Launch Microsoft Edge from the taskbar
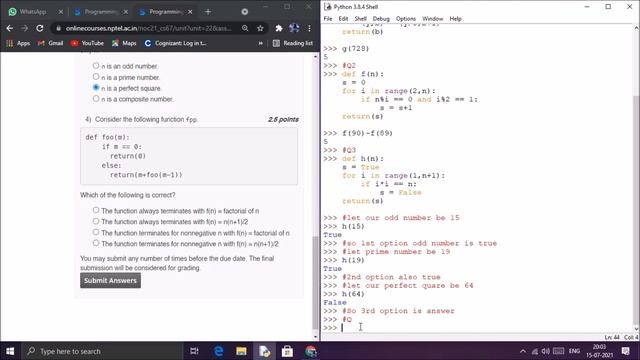The height and width of the screenshot is (360, 640). pos(218,351)
